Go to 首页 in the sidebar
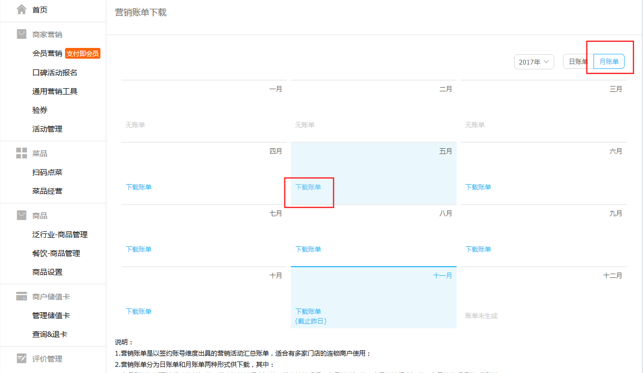 point(40,9)
